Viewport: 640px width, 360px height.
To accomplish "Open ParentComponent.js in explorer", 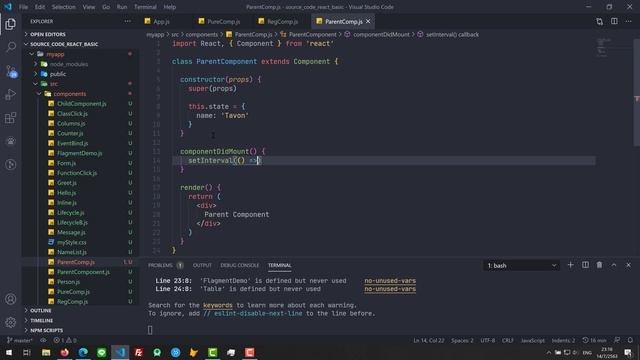I will point(83,272).
